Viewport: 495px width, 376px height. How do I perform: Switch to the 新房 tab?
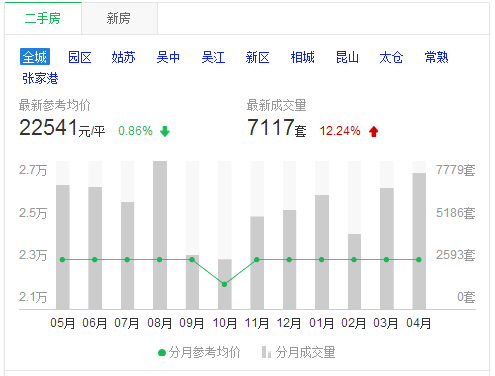coord(119,18)
